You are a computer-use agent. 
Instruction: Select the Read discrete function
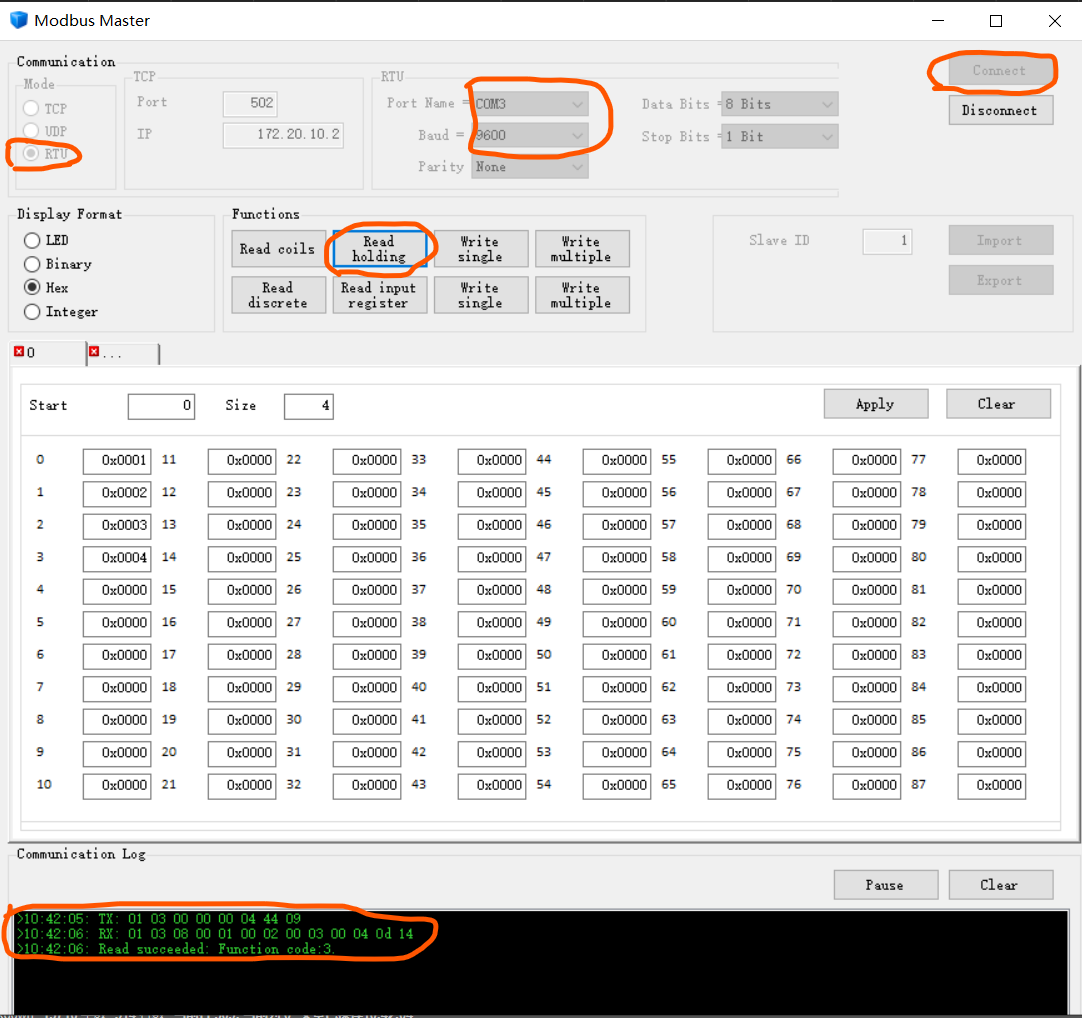pyautogui.click(x=277, y=294)
